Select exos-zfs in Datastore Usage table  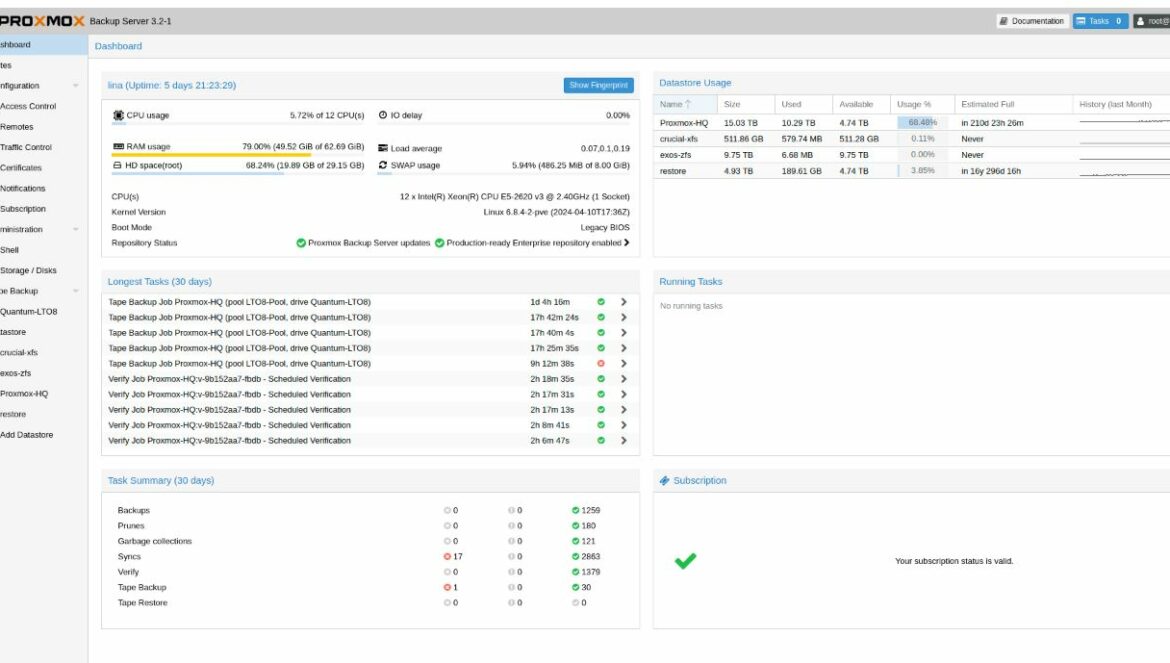click(x=912, y=154)
